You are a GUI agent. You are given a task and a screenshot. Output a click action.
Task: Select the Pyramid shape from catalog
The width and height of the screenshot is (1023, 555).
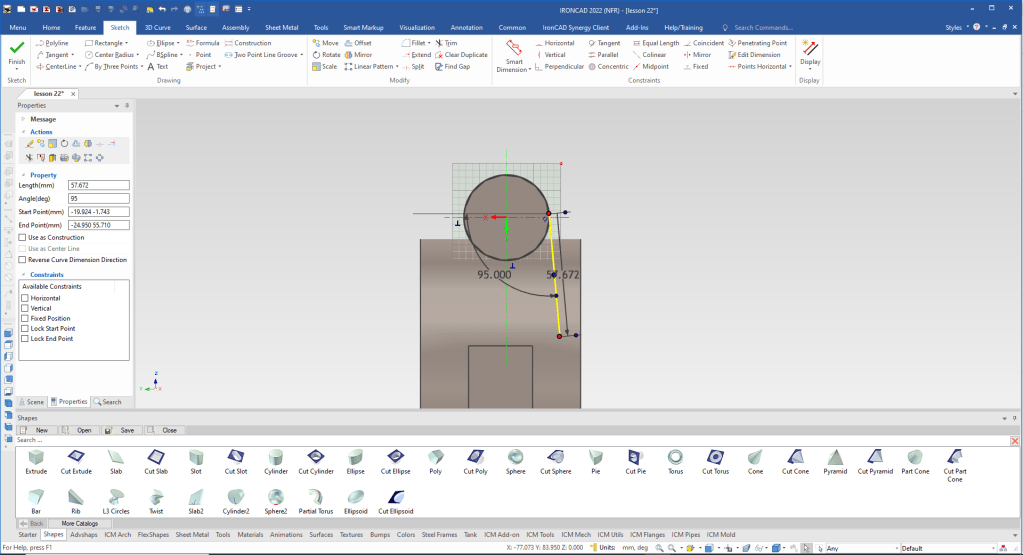834,458
